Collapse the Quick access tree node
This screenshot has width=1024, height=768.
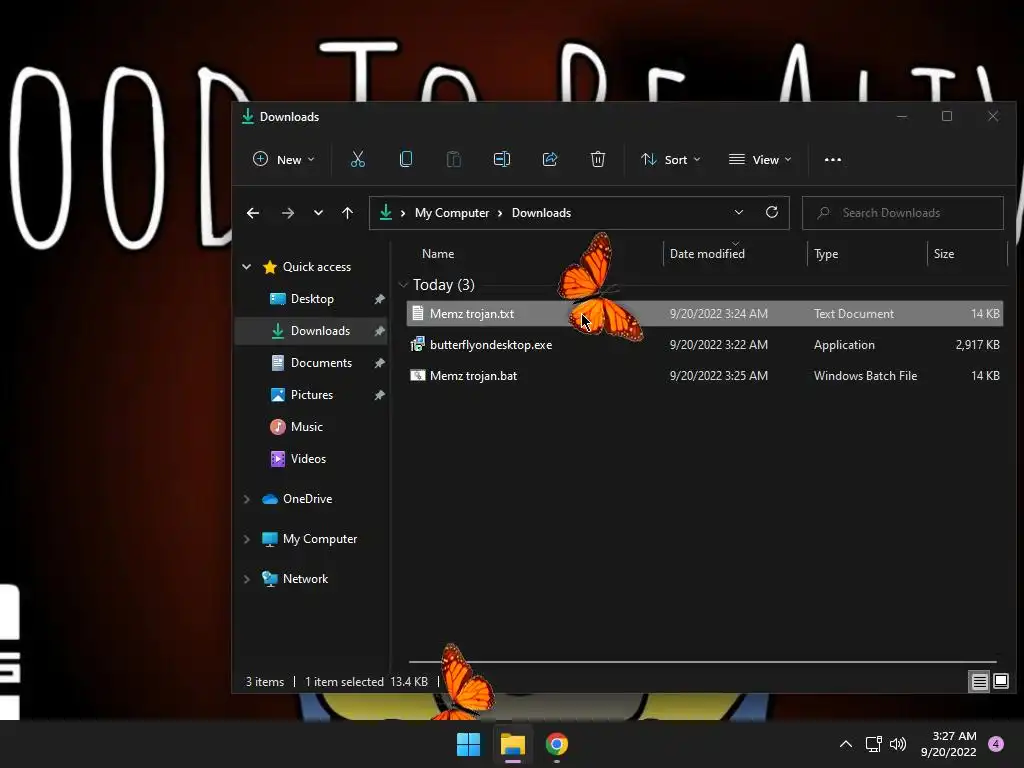click(247, 266)
